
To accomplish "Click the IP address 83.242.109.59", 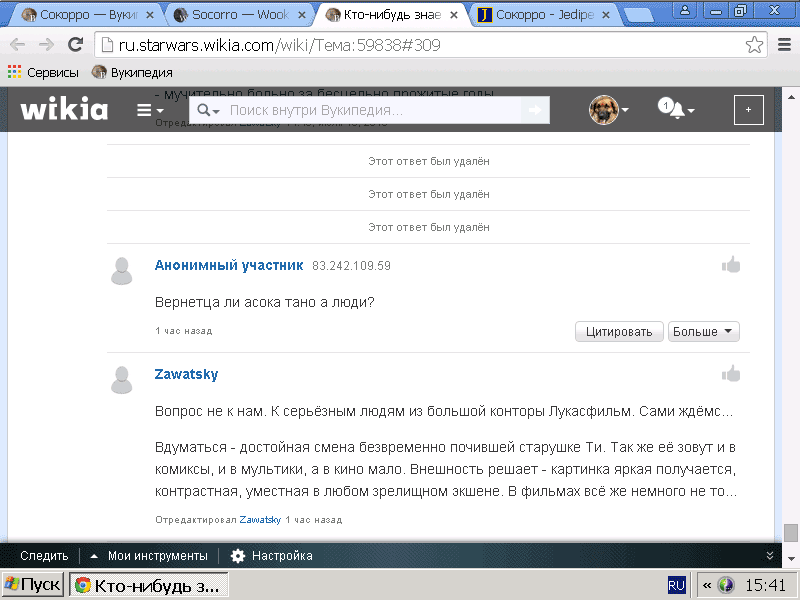I will pyautogui.click(x=351, y=266).
